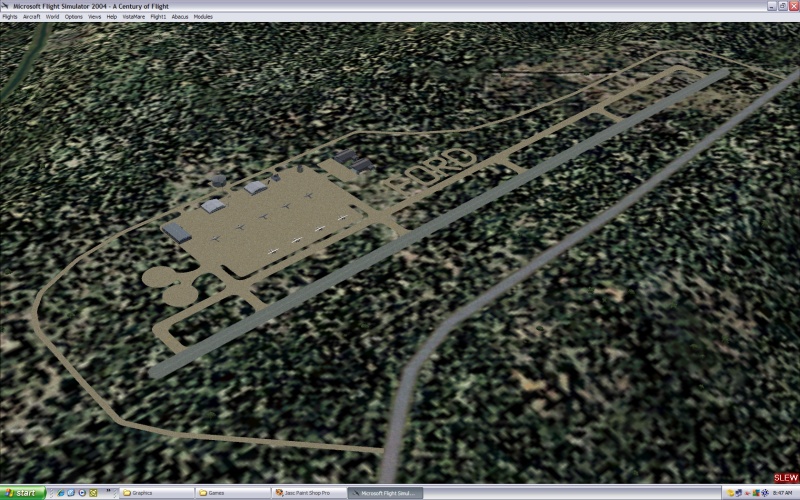Open the Modules menu

coord(203,17)
